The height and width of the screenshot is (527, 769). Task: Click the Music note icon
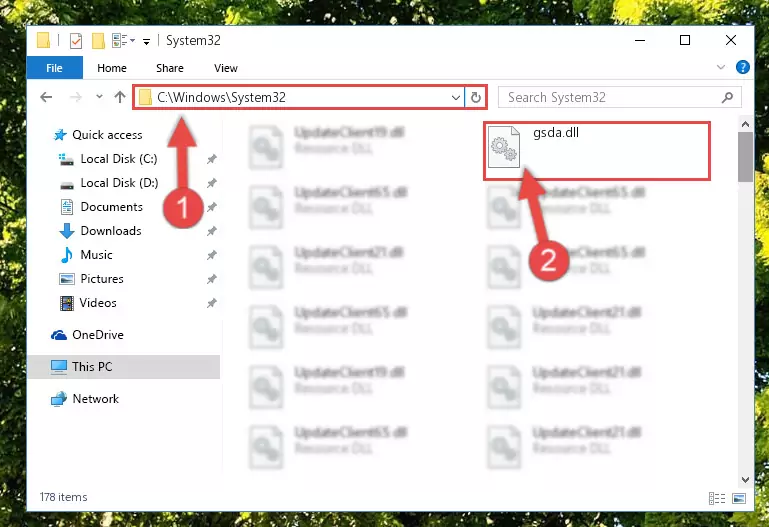click(67, 255)
